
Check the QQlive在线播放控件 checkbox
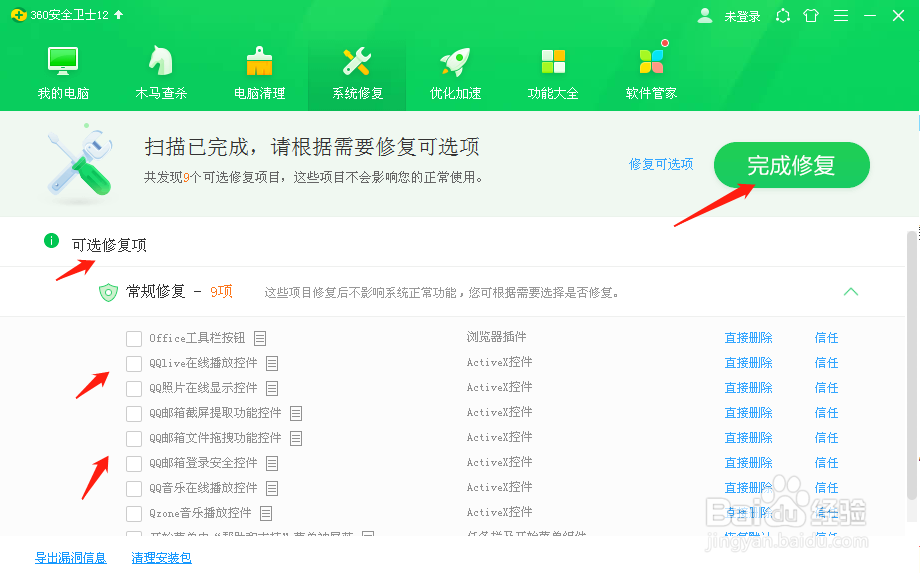[134, 364]
